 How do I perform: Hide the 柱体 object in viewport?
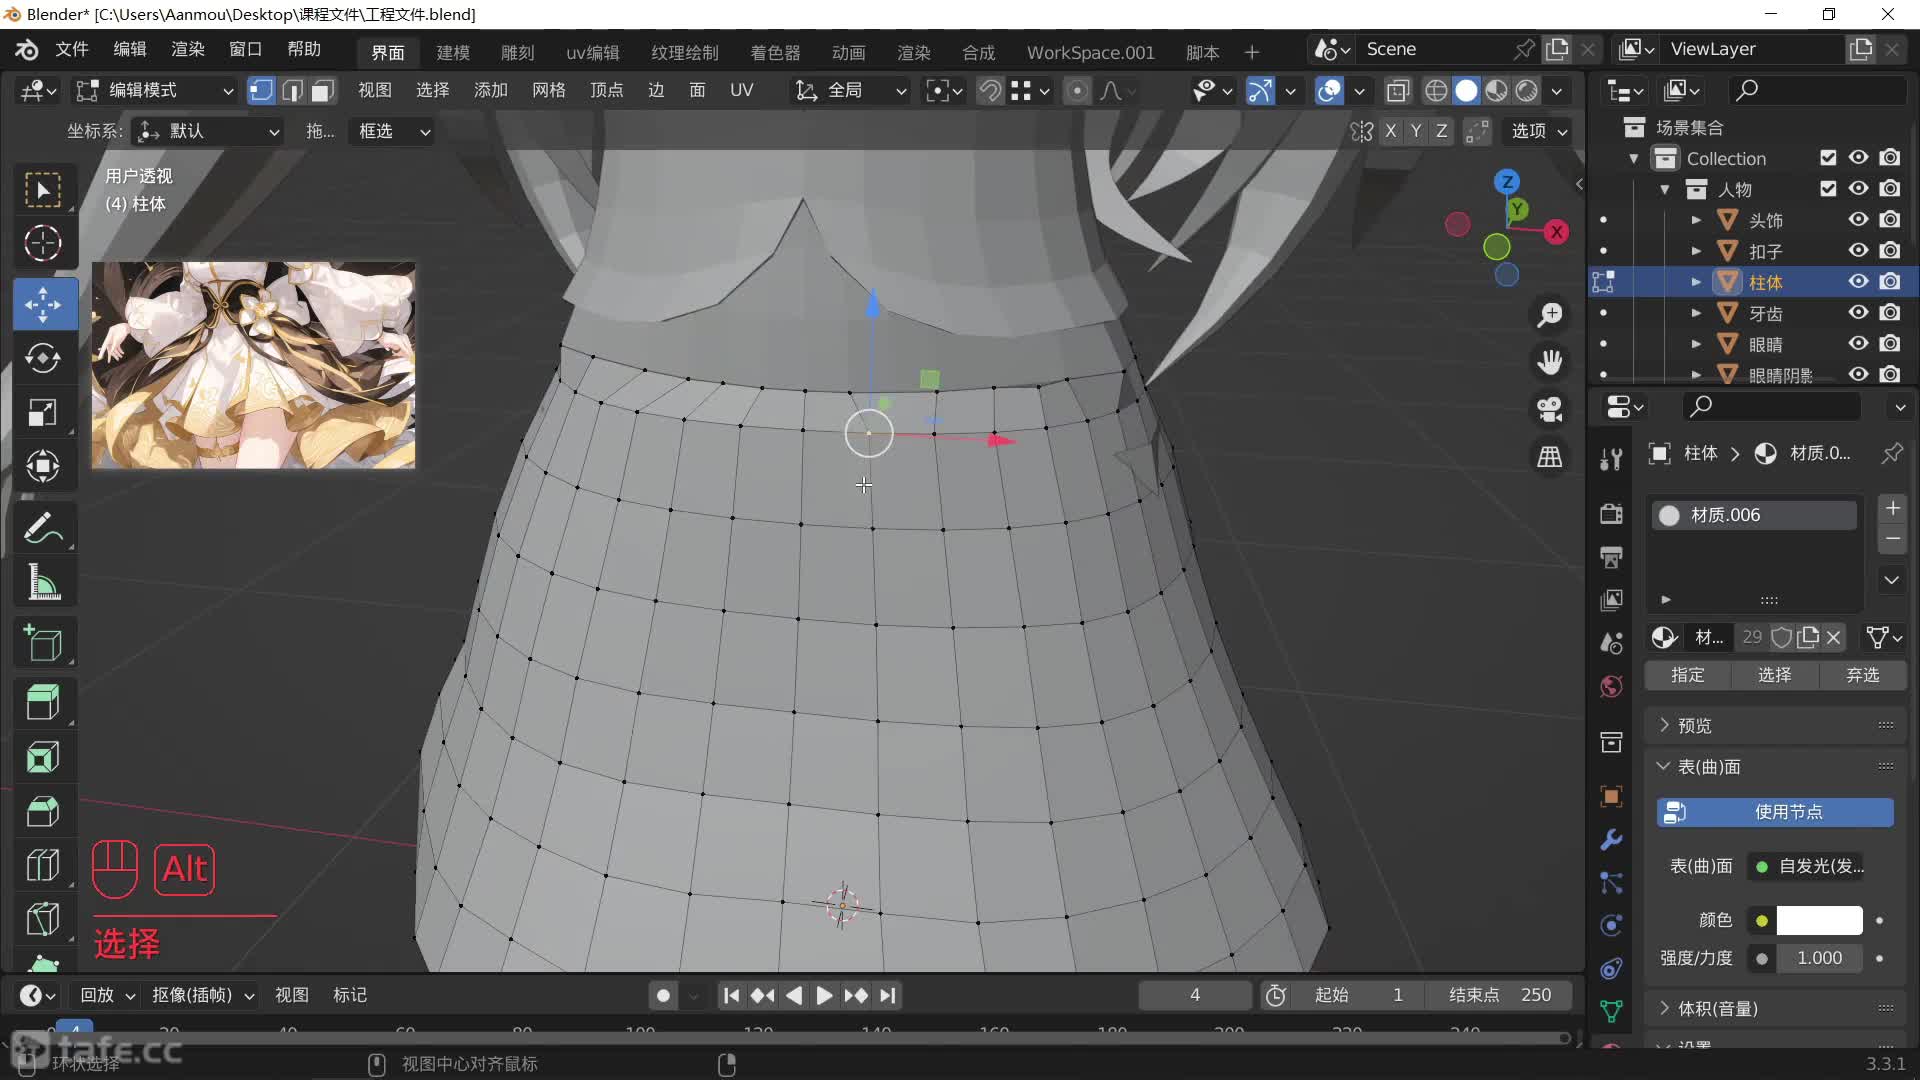(x=1858, y=282)
